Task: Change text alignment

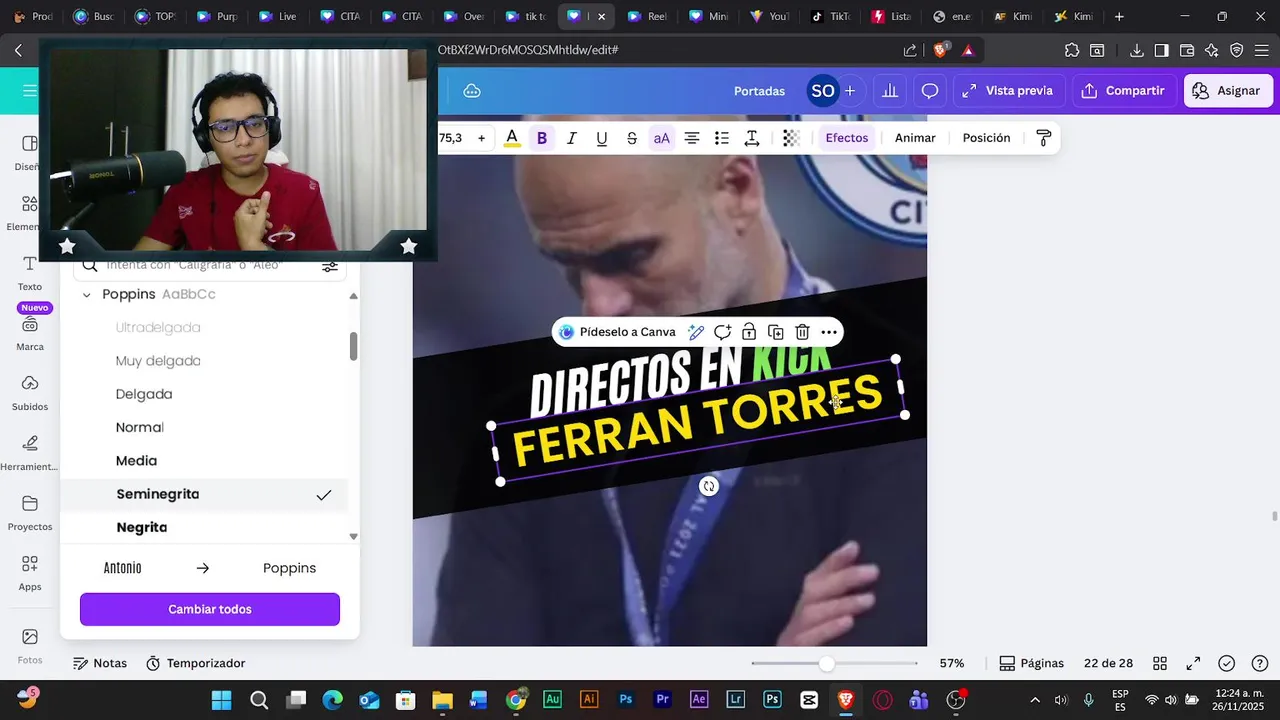Action: (692, 138)
